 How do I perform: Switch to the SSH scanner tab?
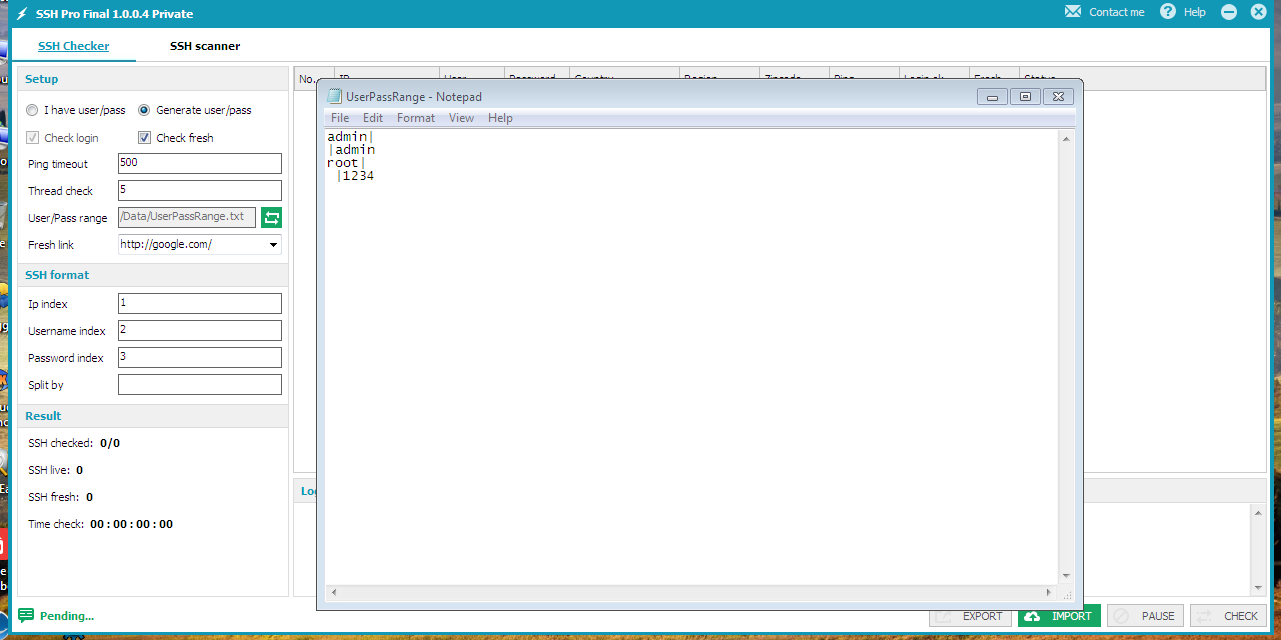point(204,45)
